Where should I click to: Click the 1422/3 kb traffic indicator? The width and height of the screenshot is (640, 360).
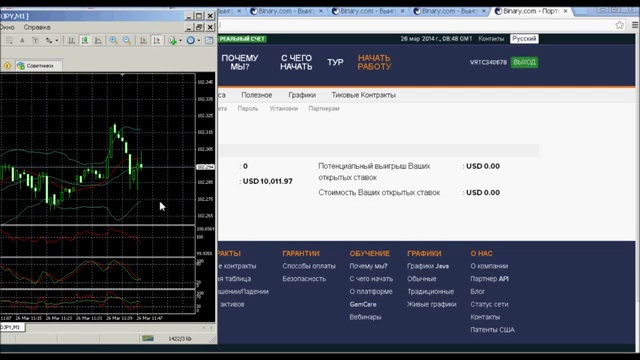point(180,338)
